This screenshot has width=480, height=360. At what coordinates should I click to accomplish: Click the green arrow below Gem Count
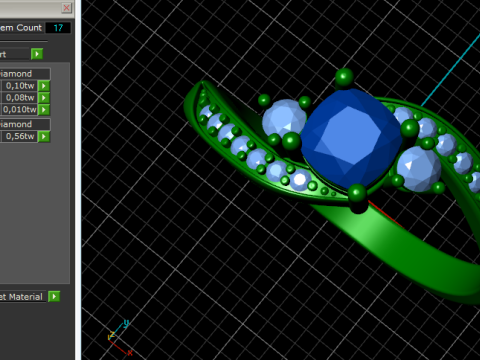pyautogui.click(x=37, y=54)
